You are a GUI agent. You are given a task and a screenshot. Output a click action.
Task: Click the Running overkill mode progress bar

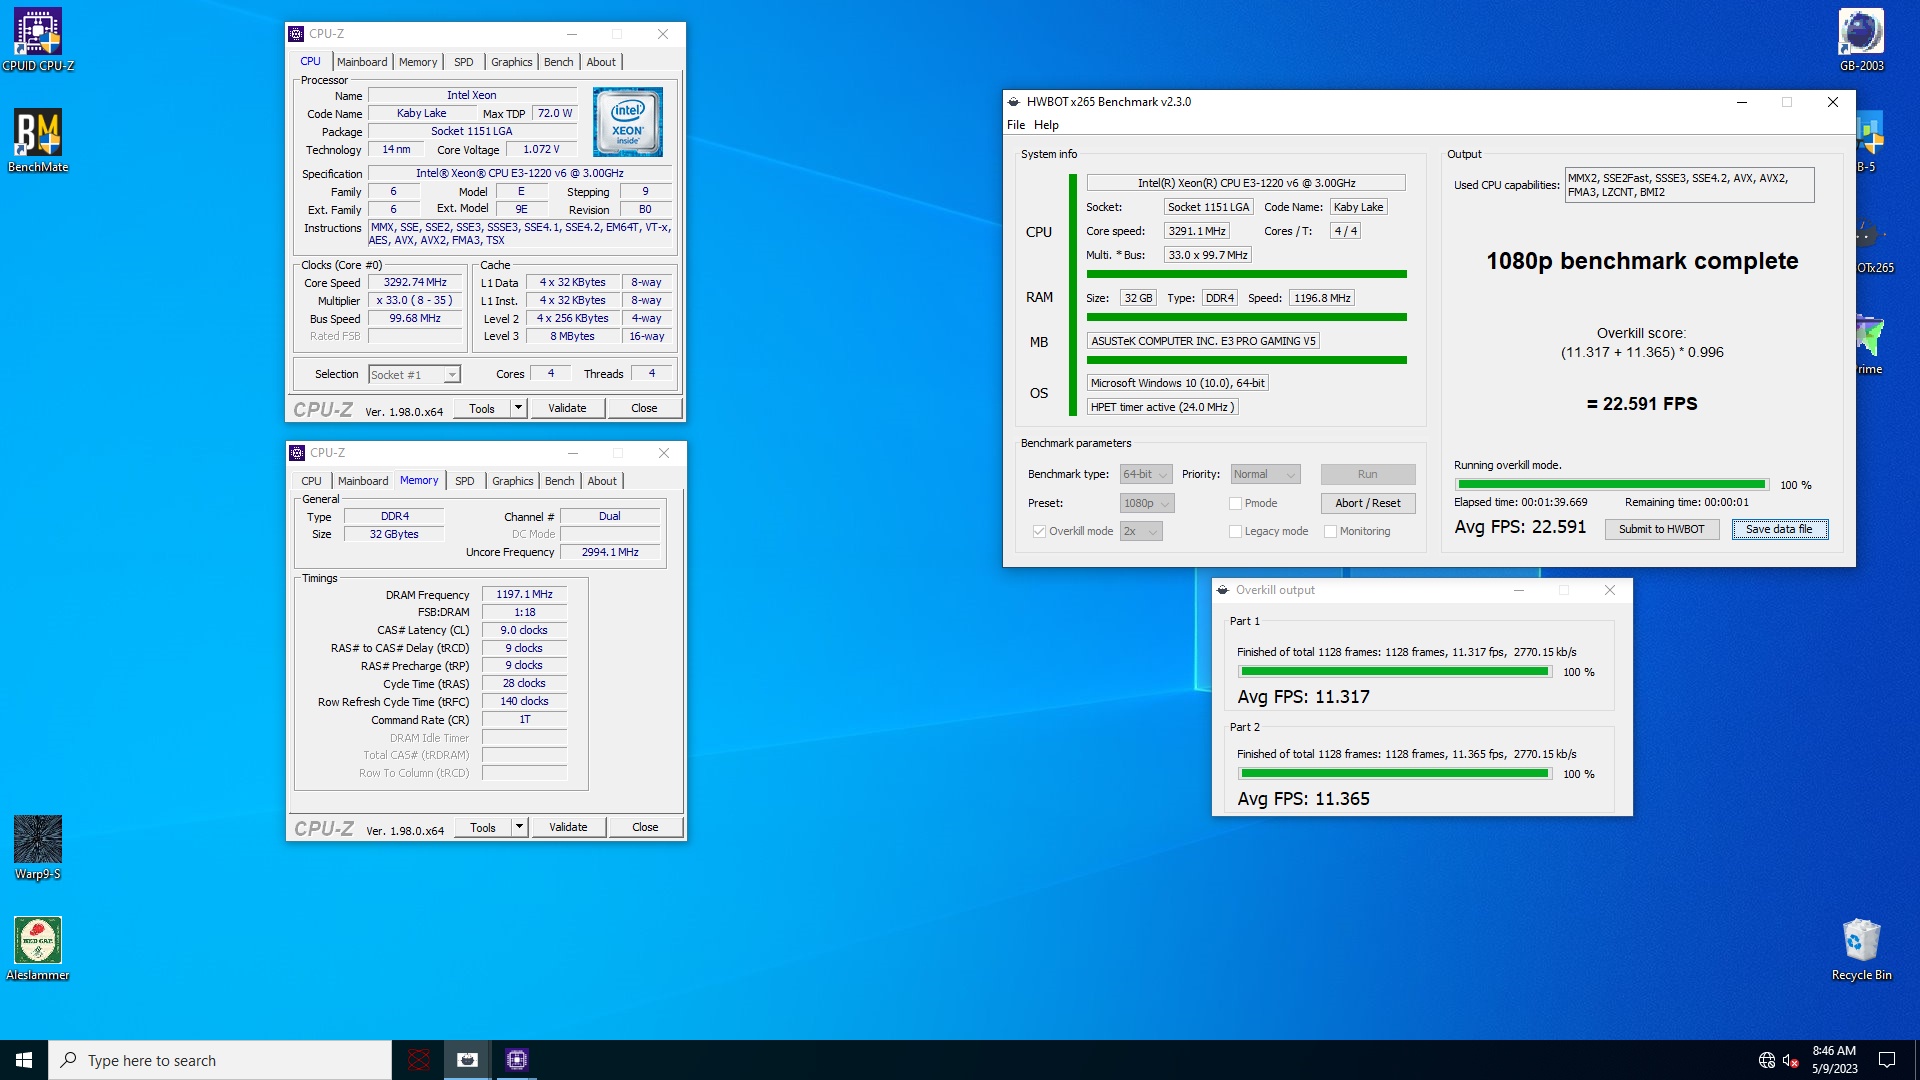1611,485
